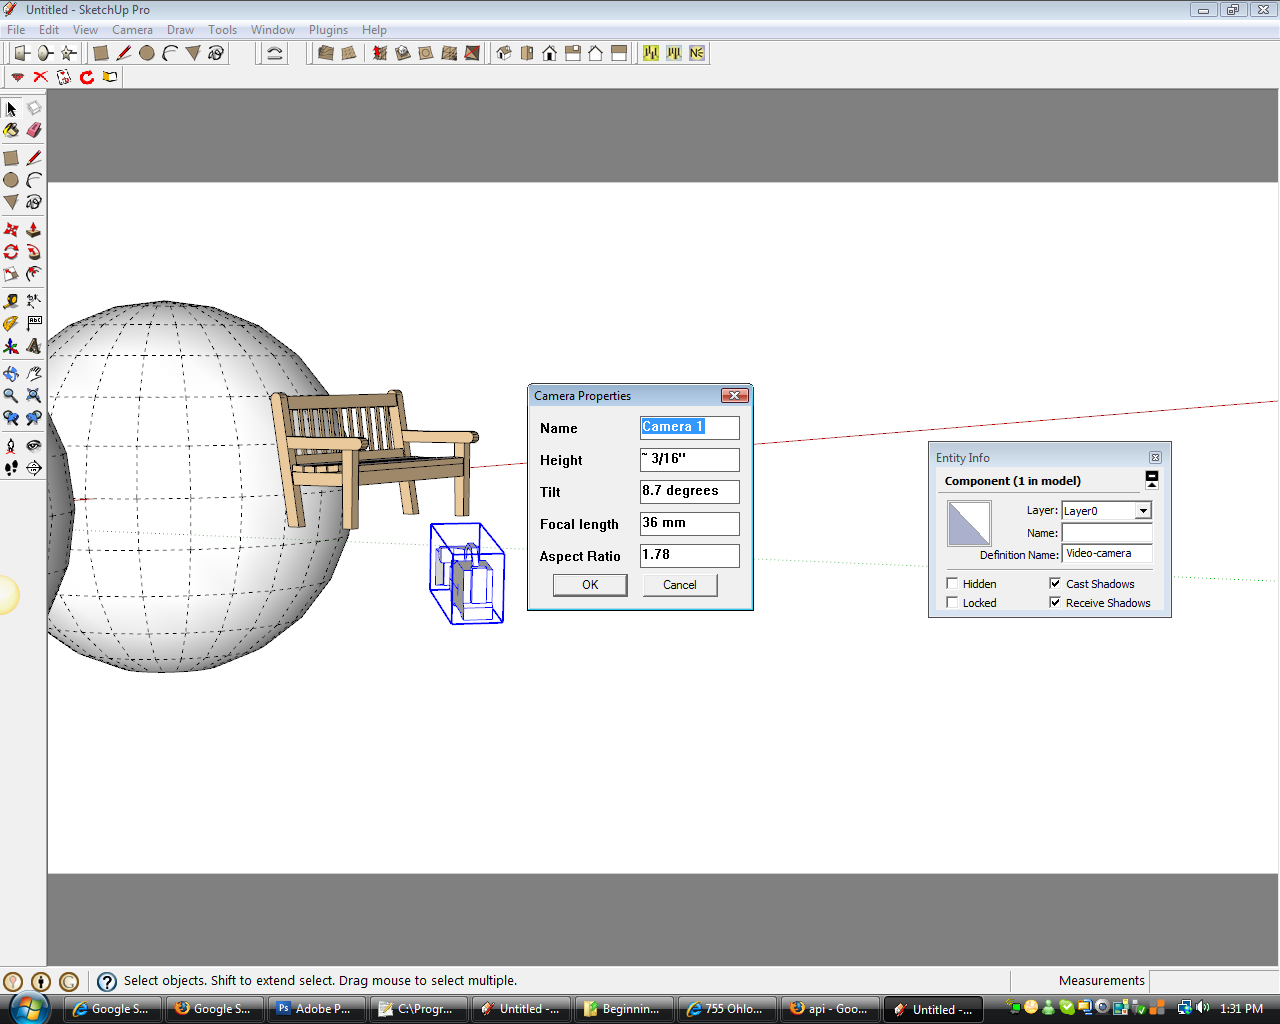Screen dimensions: 1280x1024
Task: Click the Aspect Ratio field
Action: 690,555
